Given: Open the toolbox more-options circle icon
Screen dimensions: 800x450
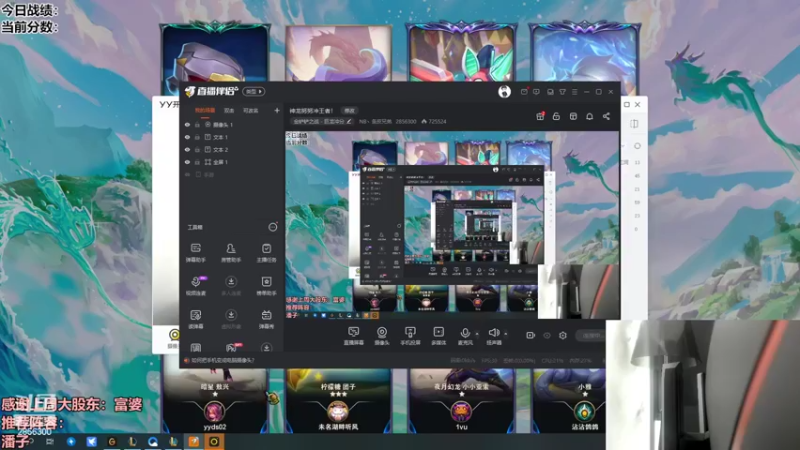Looking at the screenshot, I should (x=273, y=227).
